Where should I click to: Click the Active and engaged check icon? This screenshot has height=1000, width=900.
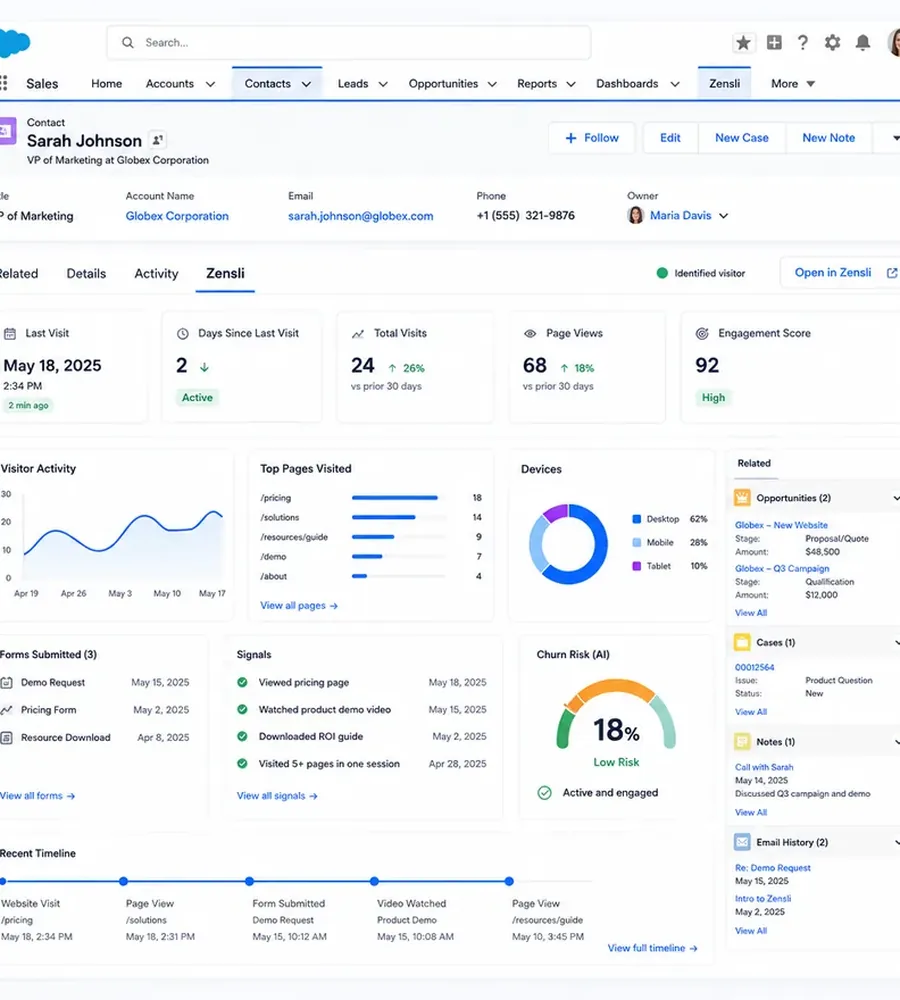click(544, 793)
